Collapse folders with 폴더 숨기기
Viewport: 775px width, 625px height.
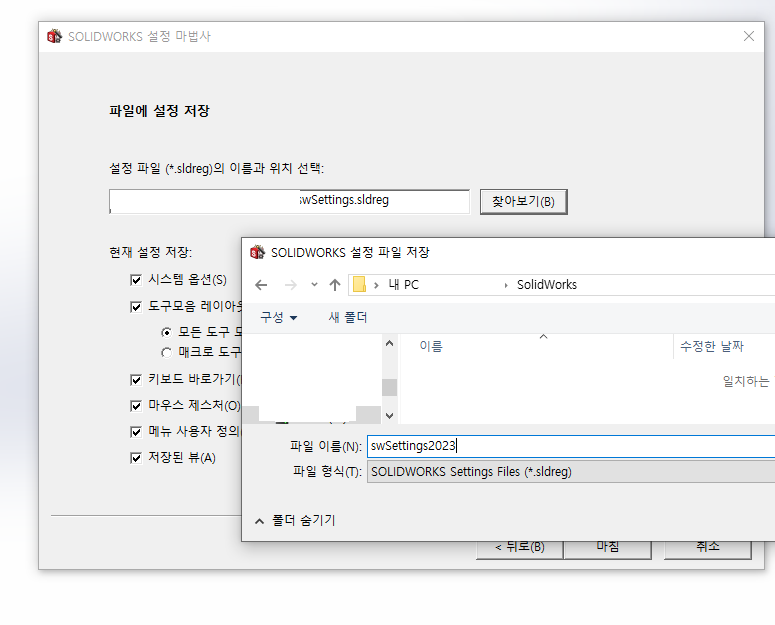[x=295, y=520]
